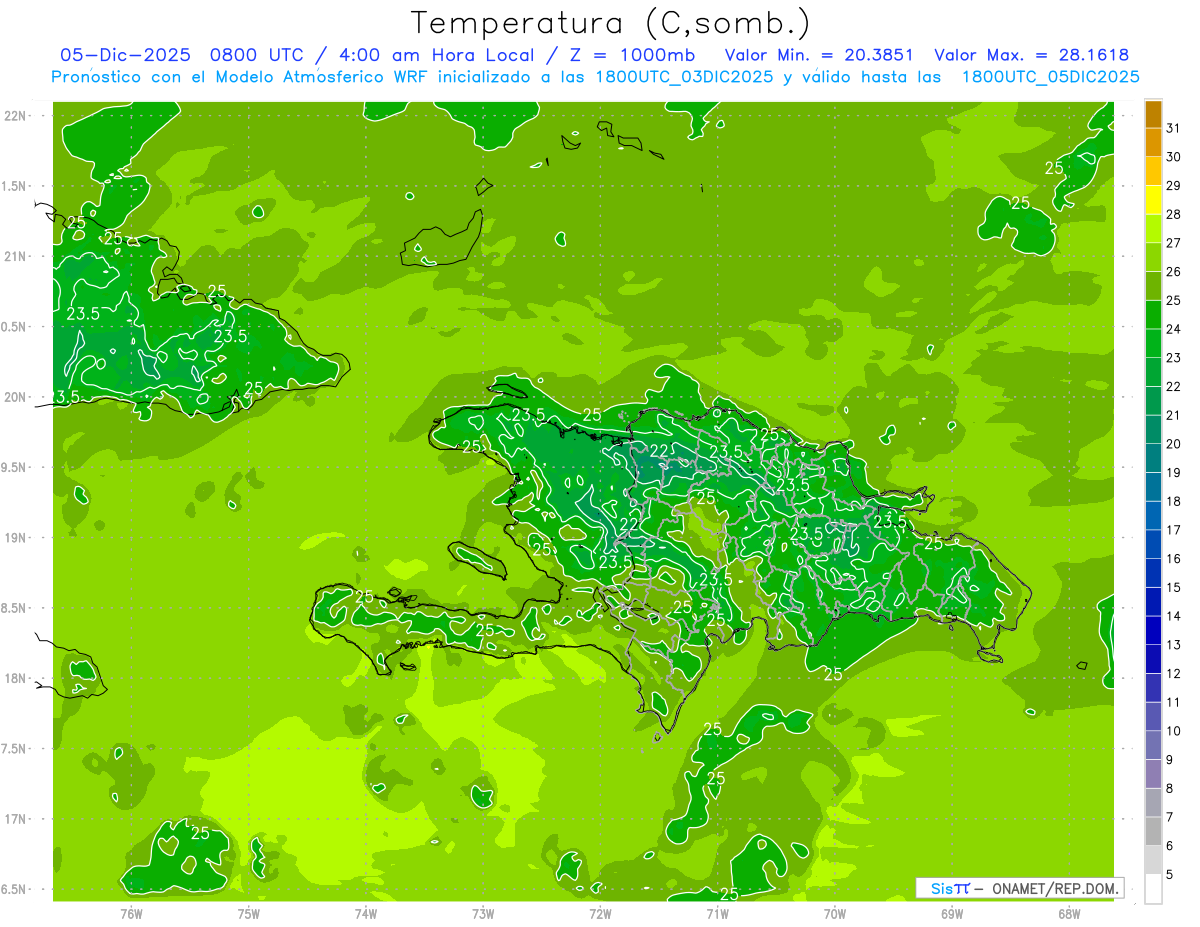Viewport: 1200px width, 927px height.
Task: Click the 76W longitude axis label
Action: click(x=131, y=913)
